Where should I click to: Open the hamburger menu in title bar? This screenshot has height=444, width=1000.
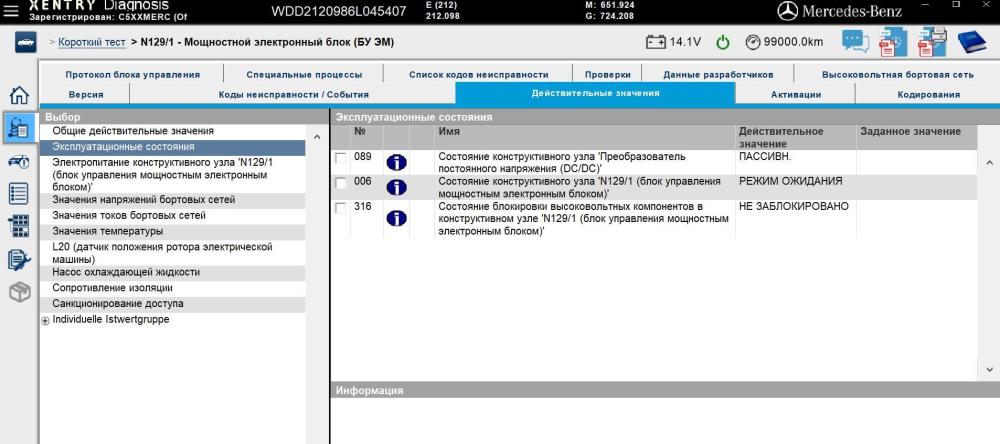10,10
